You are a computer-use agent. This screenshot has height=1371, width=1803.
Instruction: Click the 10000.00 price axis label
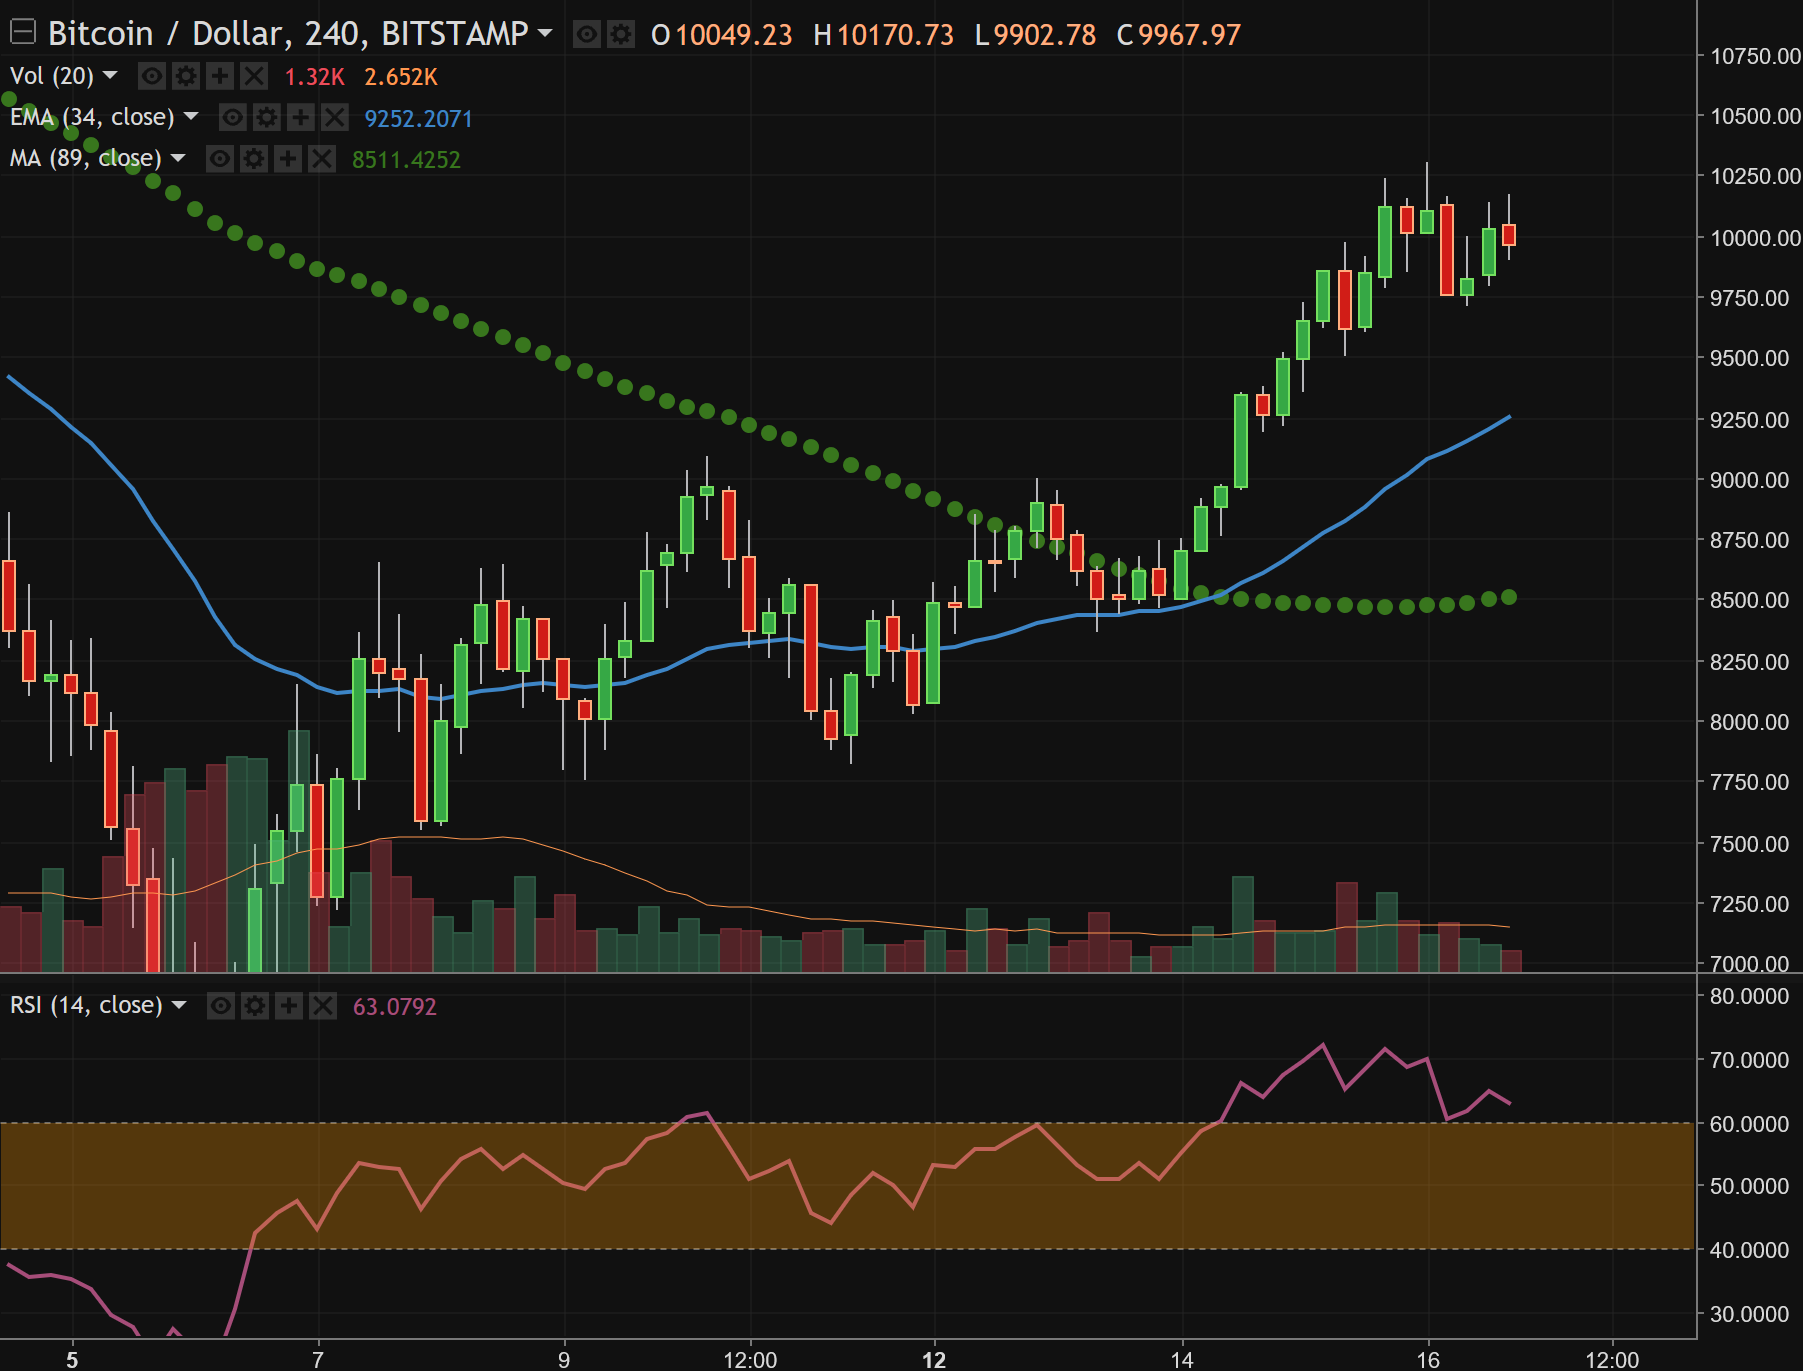pos(1755,238)
